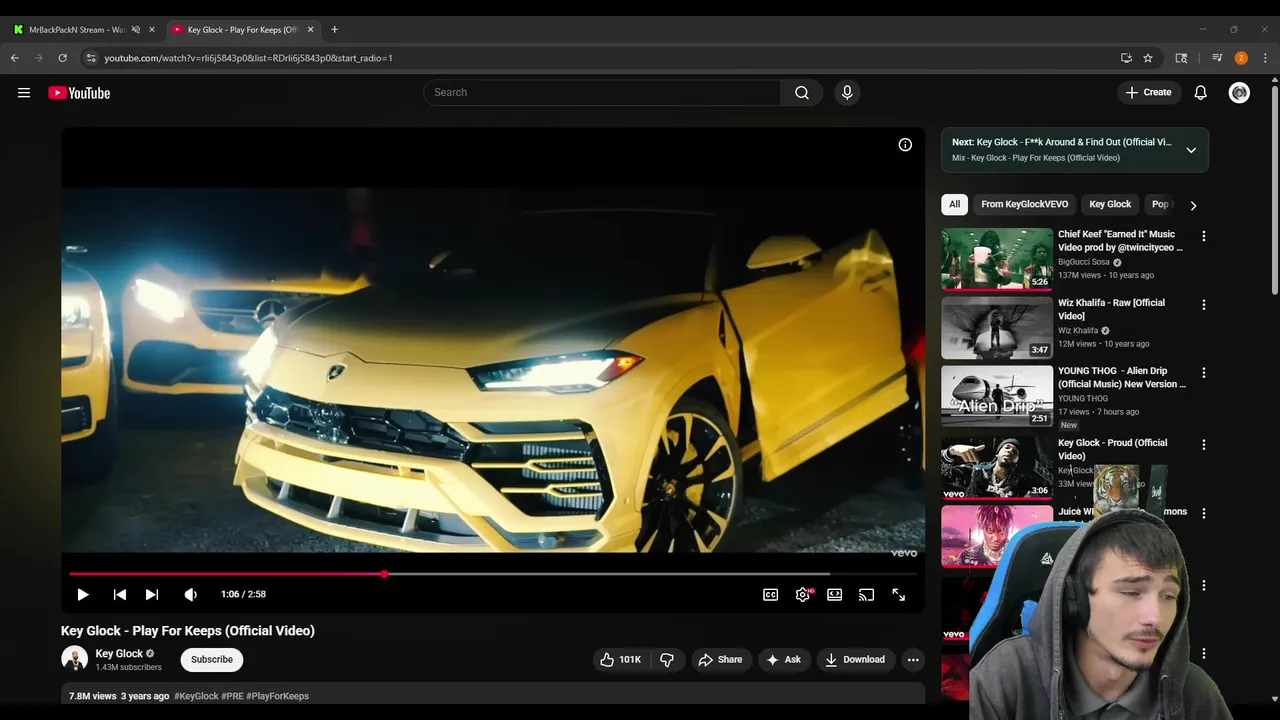Dislike this video

(x=667, y=660)
